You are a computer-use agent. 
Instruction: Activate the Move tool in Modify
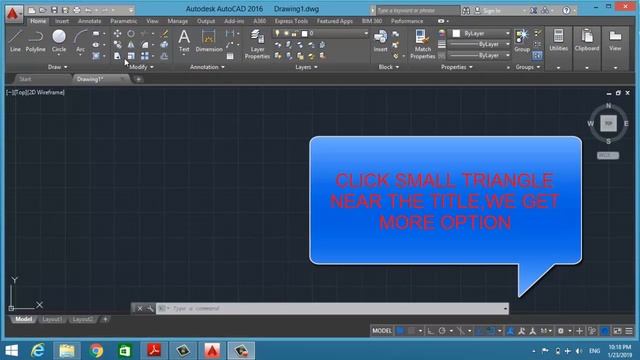(117, 33)
